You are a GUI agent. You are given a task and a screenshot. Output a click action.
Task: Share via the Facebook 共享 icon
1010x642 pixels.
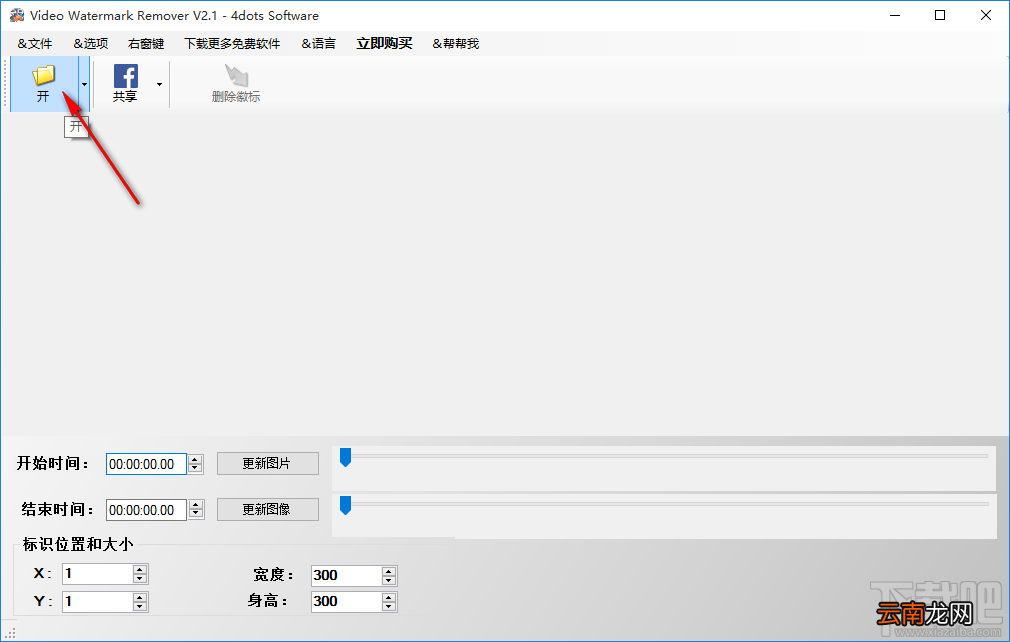[x=125, y=84]
